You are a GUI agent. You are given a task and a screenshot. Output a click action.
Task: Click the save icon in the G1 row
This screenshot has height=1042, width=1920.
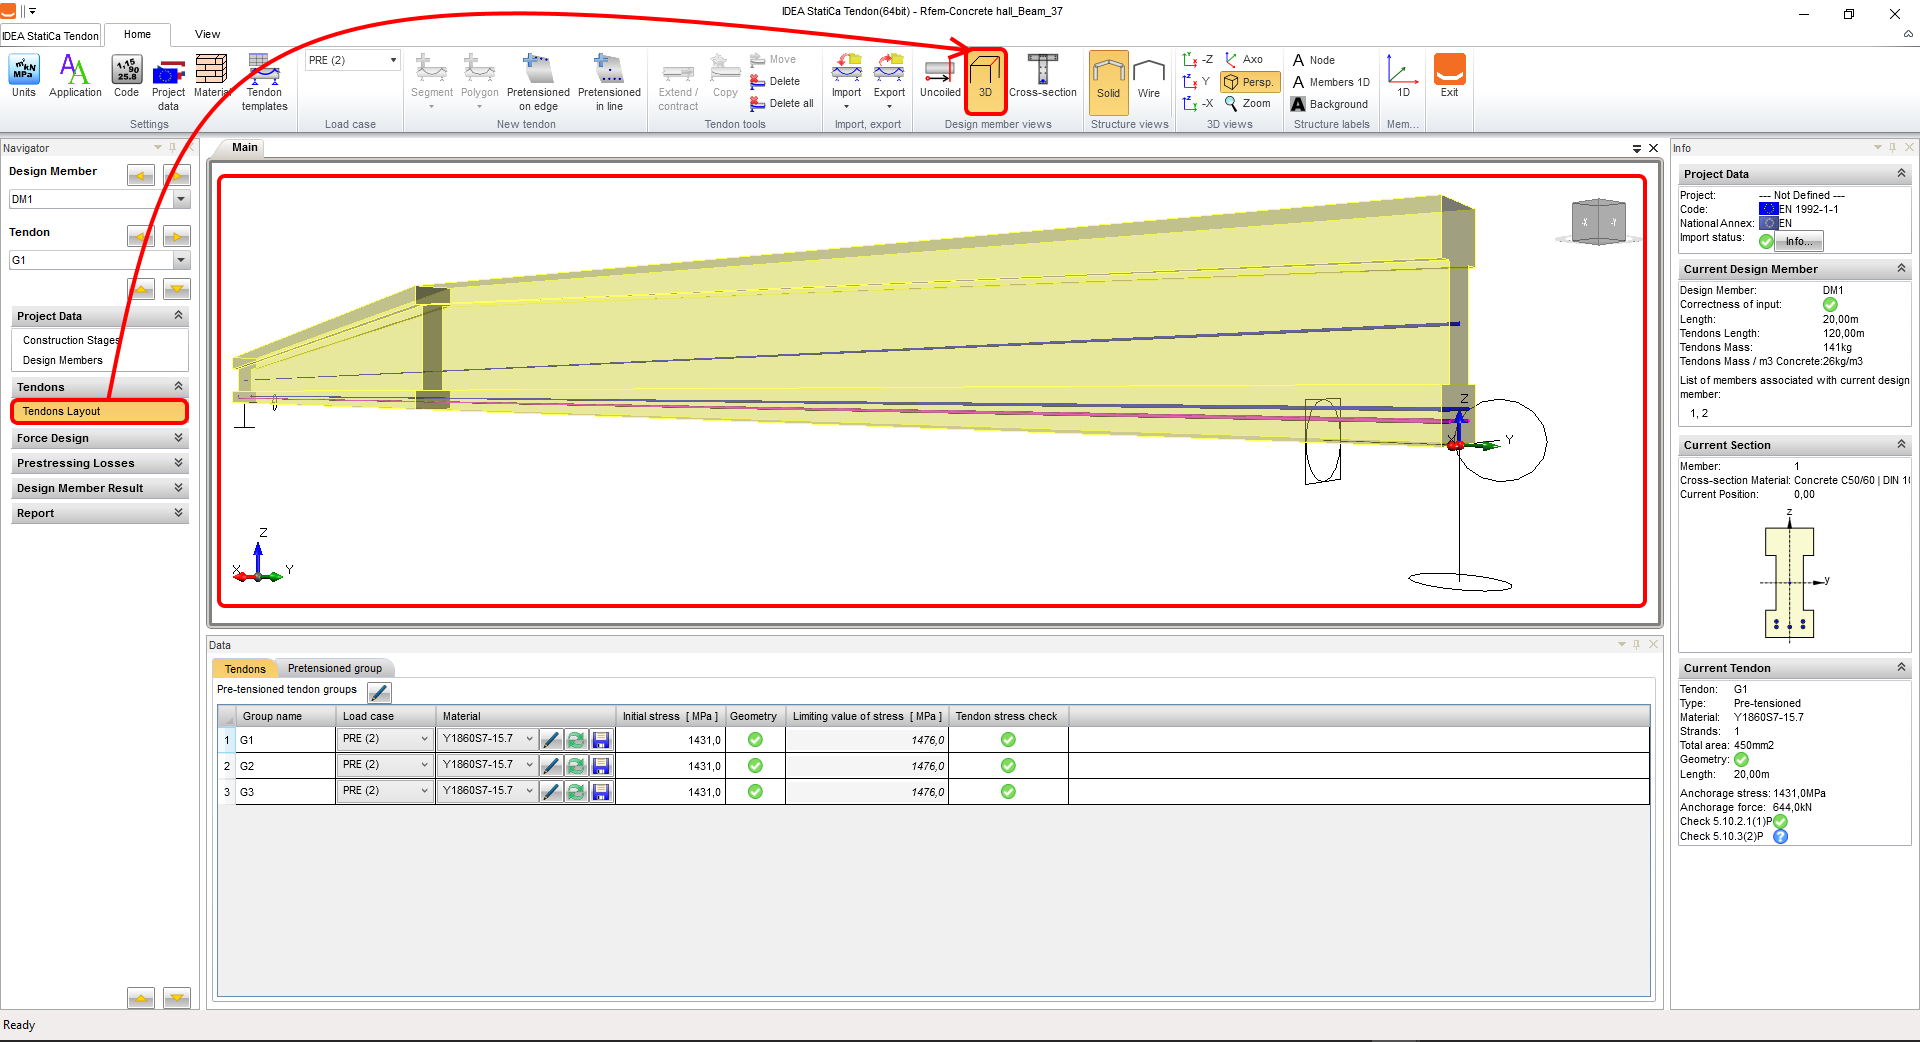pos(601,740)
